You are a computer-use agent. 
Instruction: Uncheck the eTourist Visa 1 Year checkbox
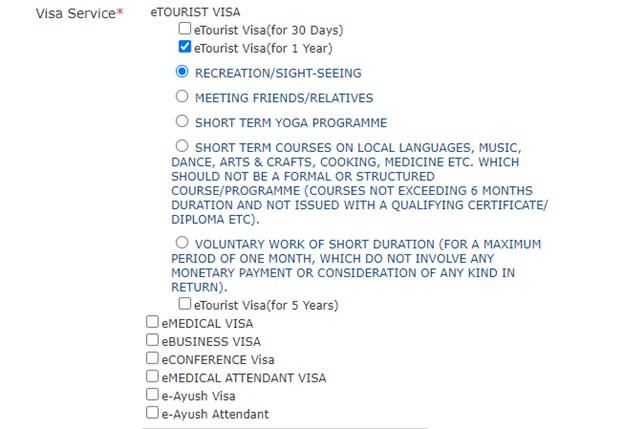[x=185, y=47]
